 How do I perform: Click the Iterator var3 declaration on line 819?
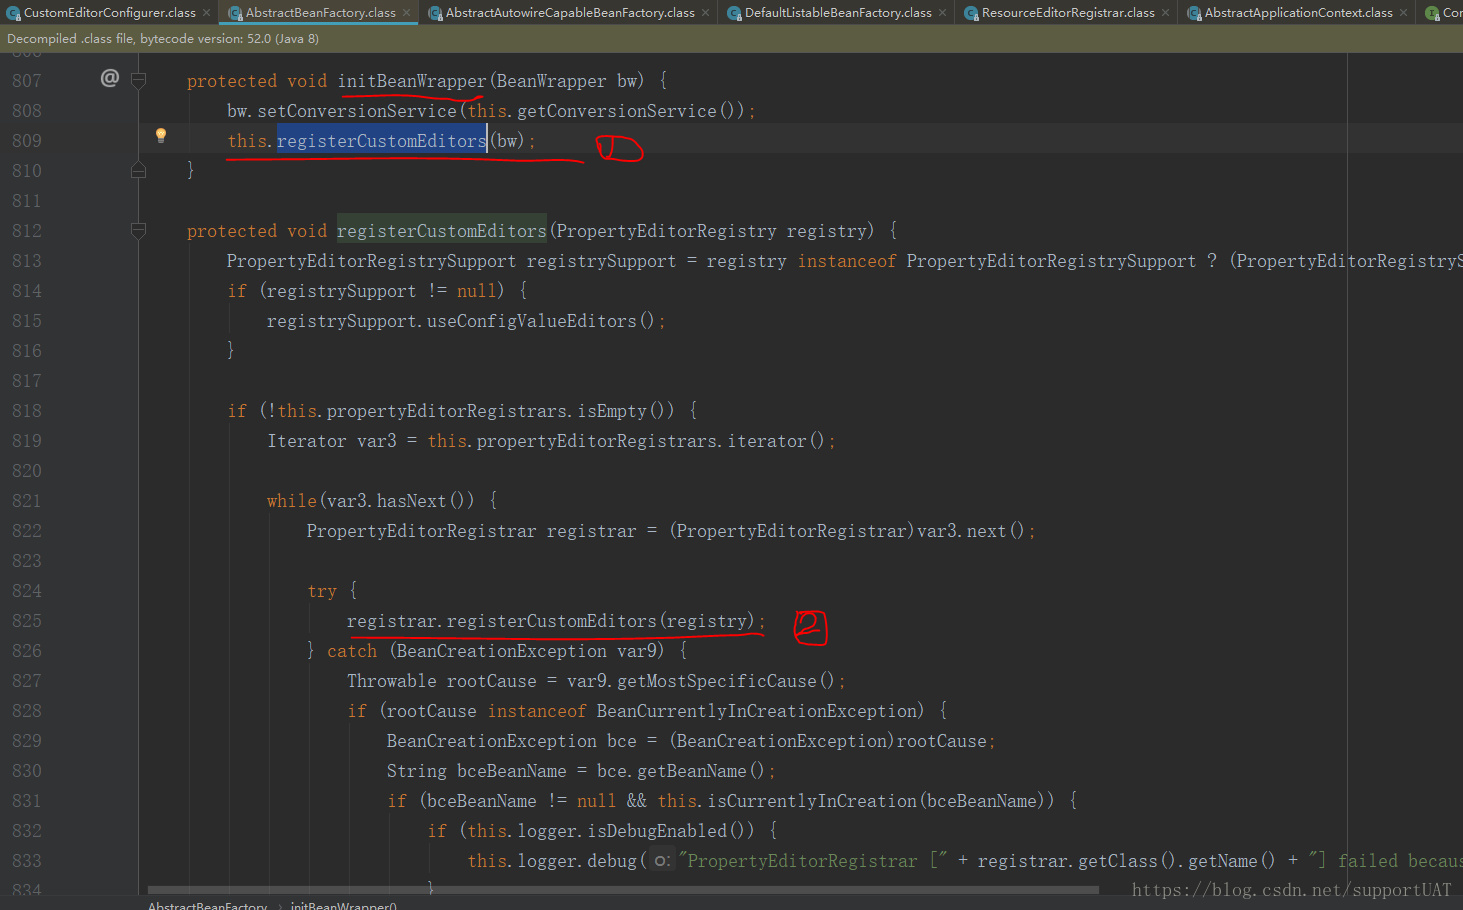tap(332, 441)
